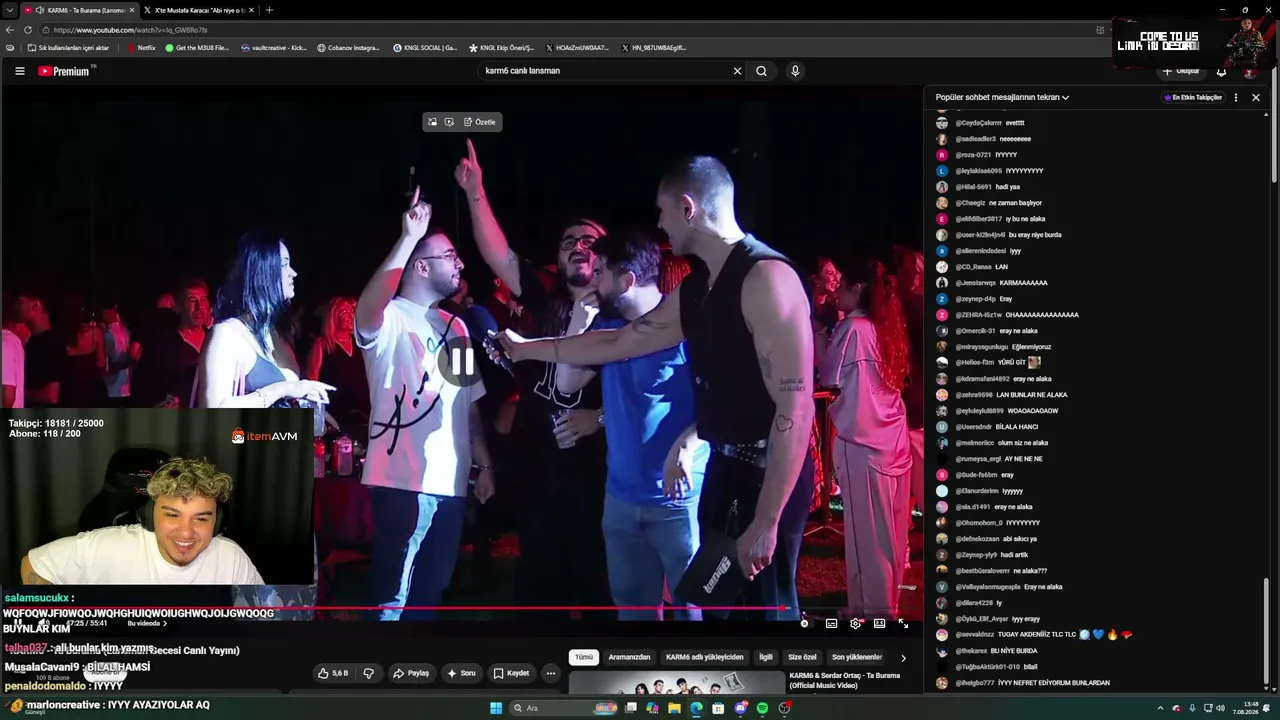The height and width of the screenshot is (720, 1280).
Task: Pause the video using center overlay button
Action: [x=462, y=362]
